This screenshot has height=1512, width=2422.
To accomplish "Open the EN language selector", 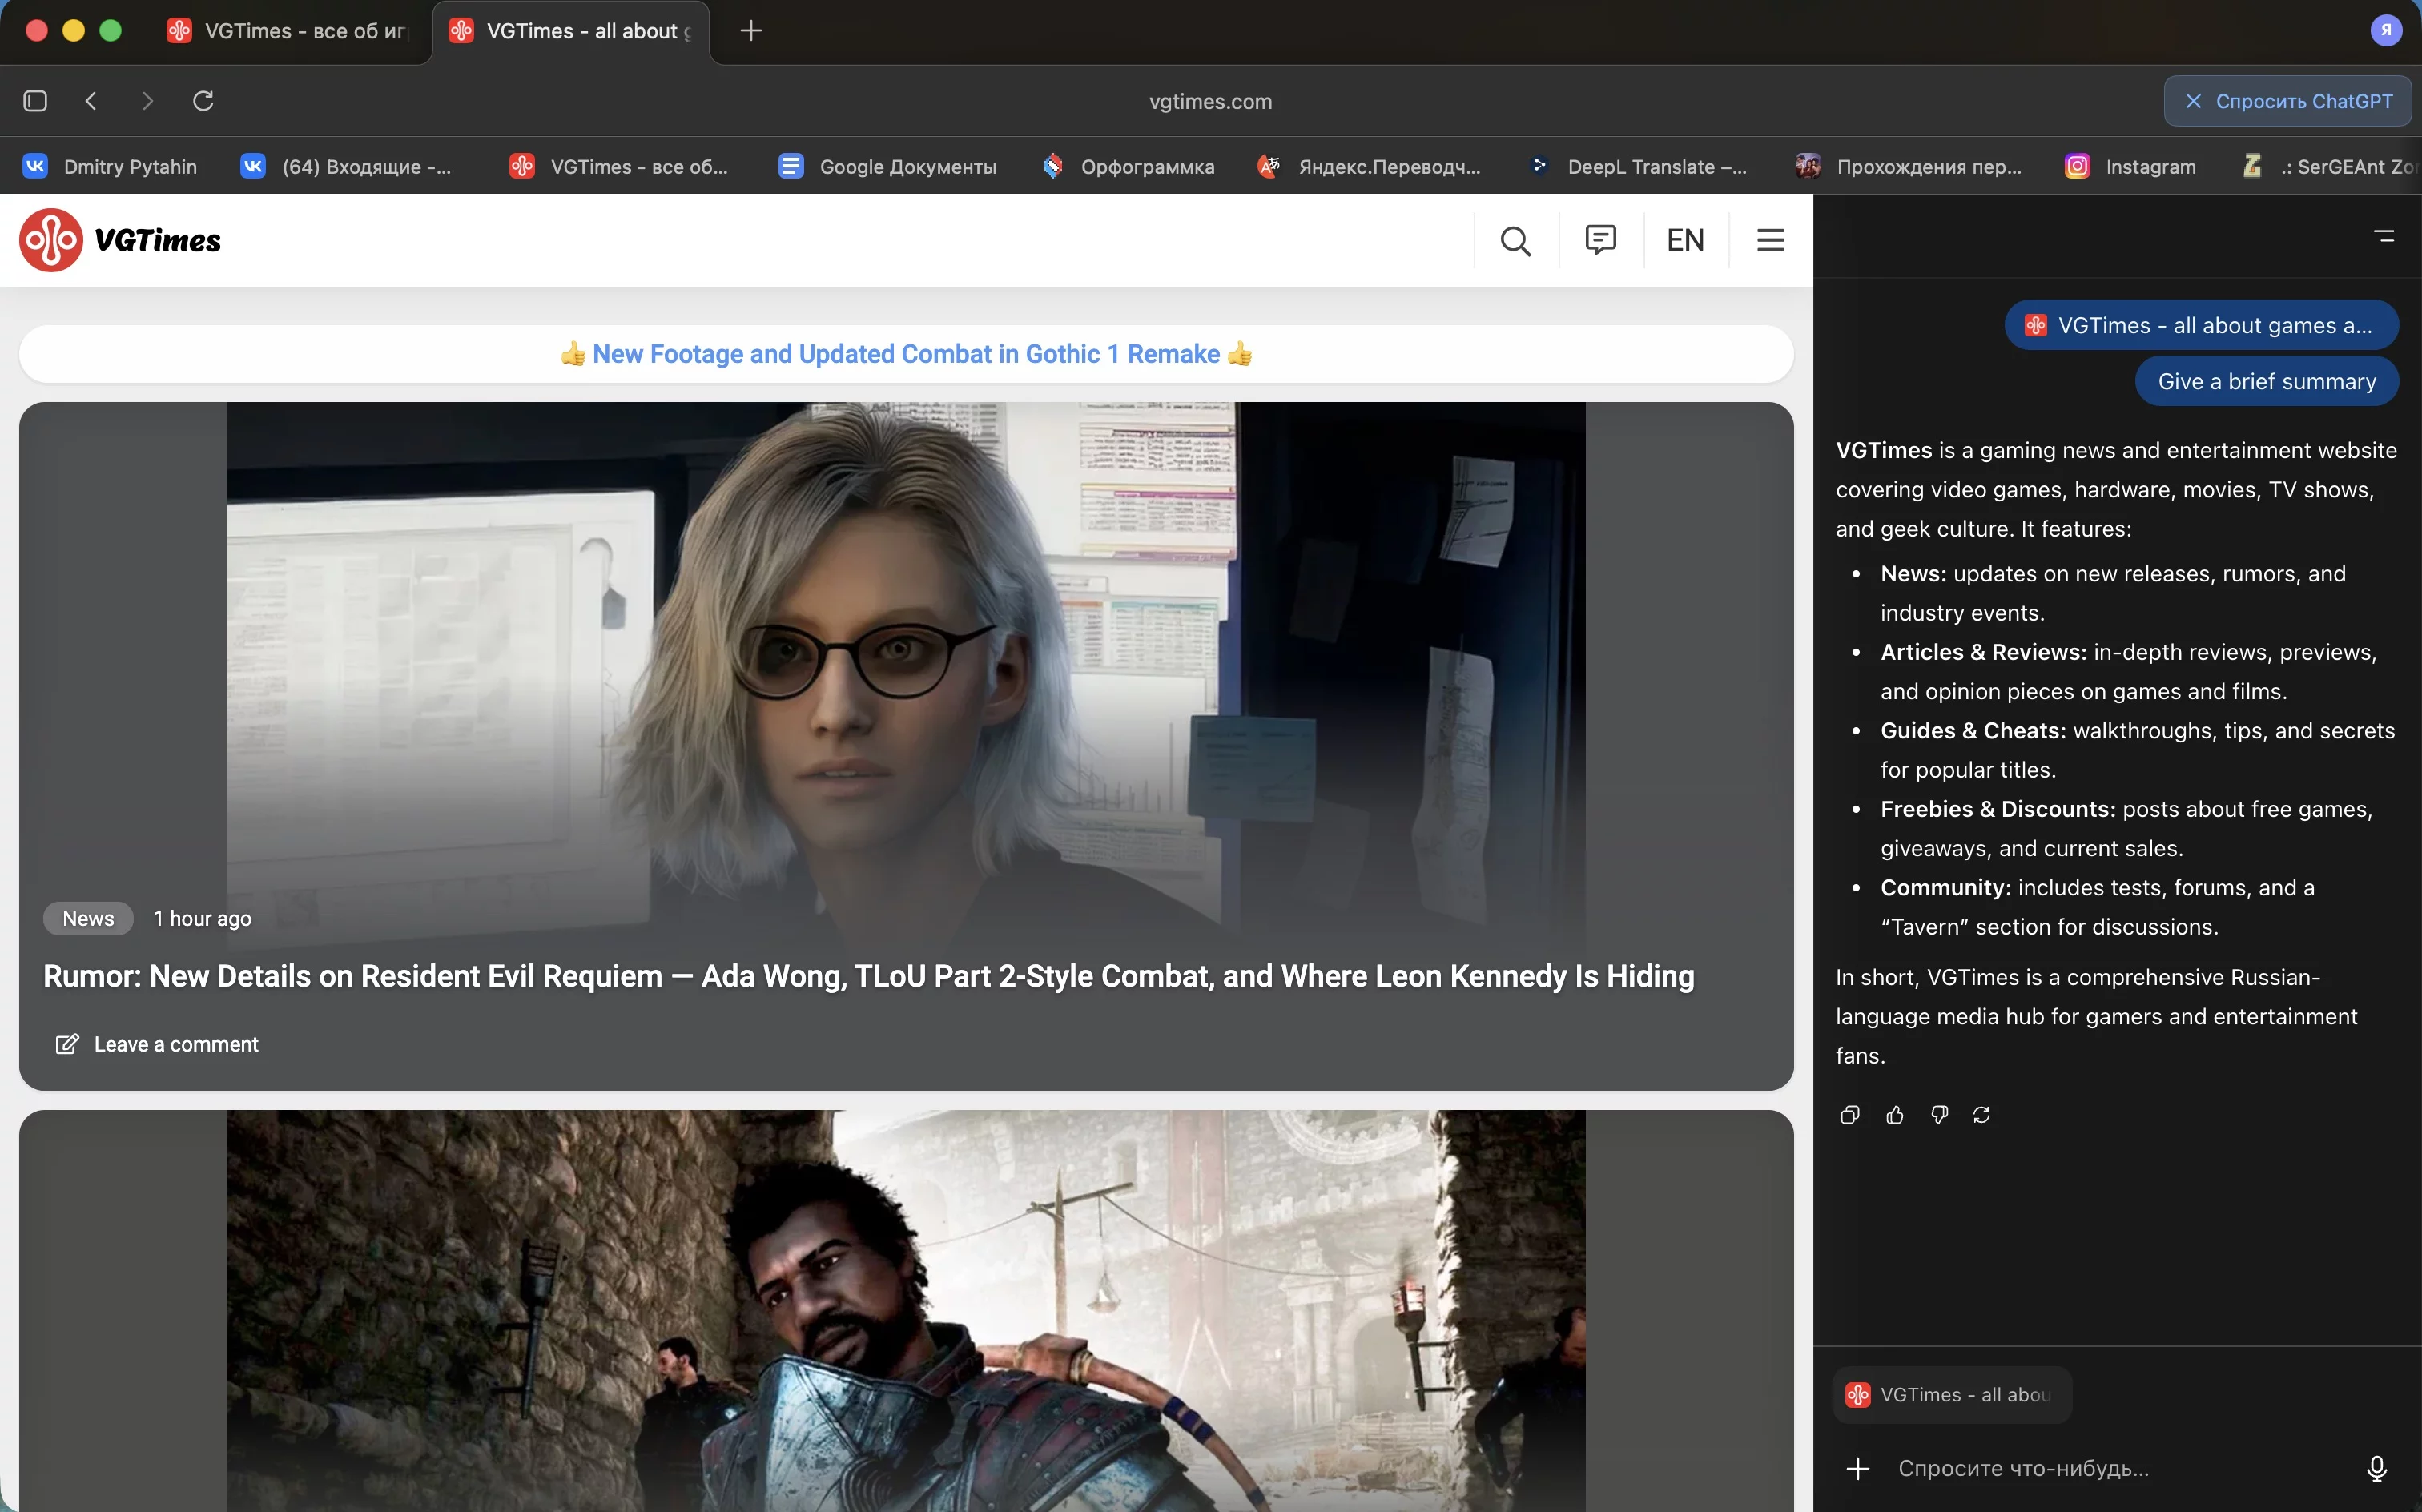I will [x=1685, y=240].
